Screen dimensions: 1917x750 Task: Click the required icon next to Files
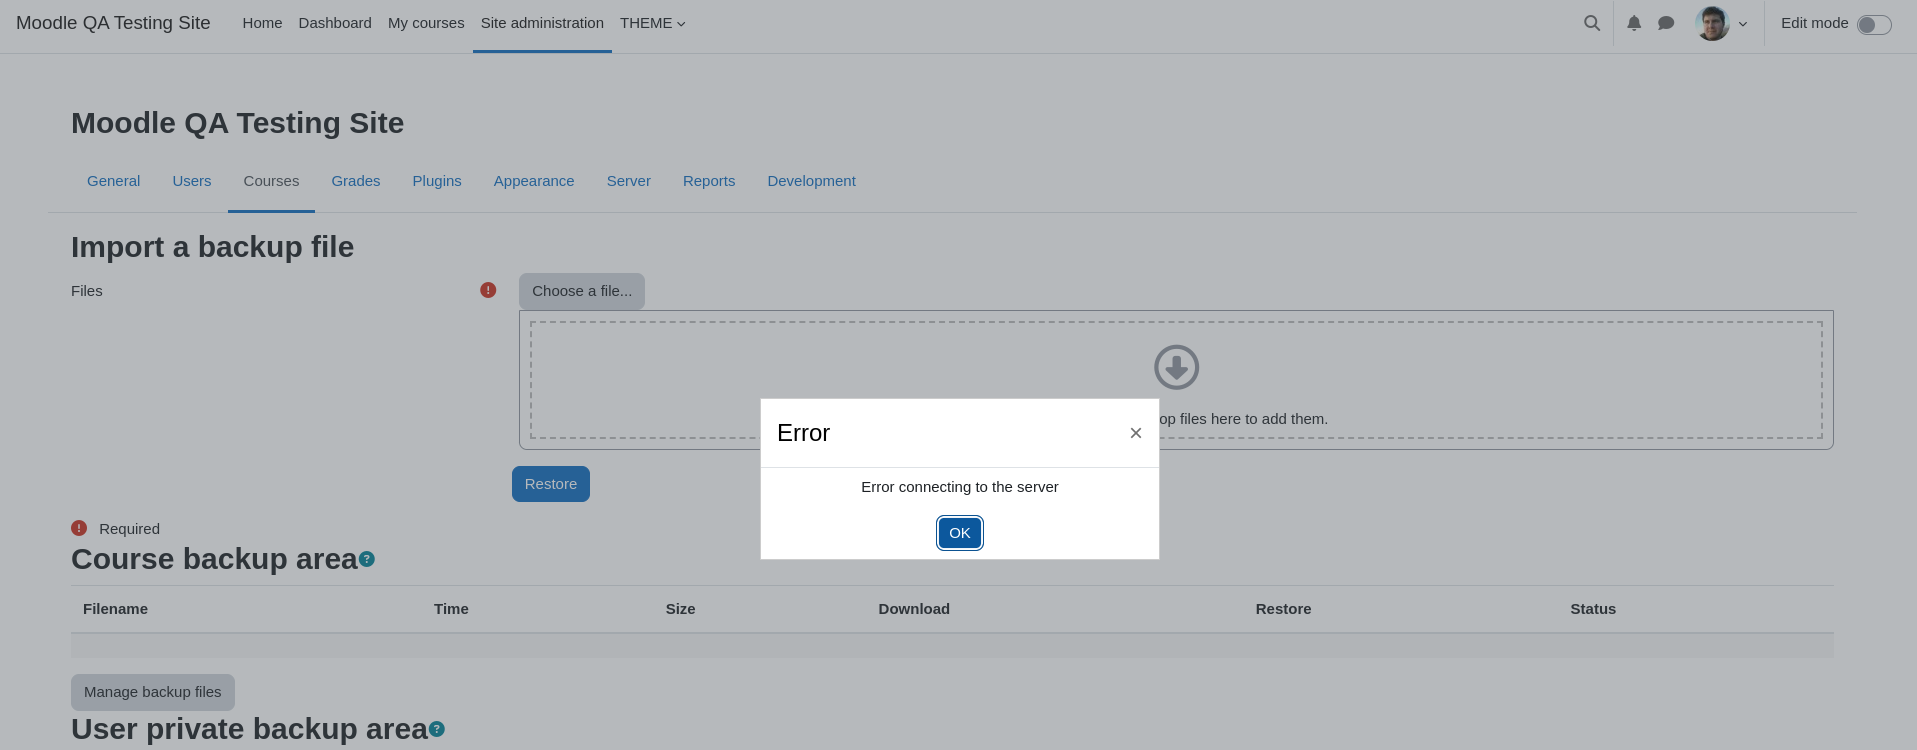[488, 290]
